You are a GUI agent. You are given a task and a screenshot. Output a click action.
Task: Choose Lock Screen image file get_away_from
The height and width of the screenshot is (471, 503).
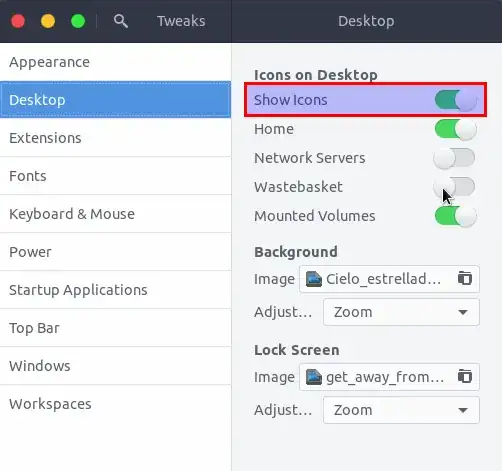389,377
